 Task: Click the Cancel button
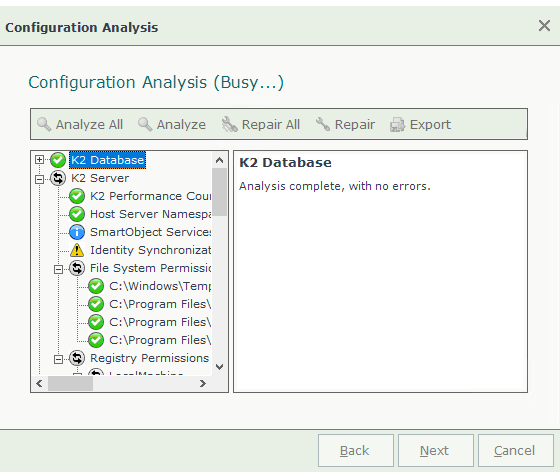[x=516, y=450]
